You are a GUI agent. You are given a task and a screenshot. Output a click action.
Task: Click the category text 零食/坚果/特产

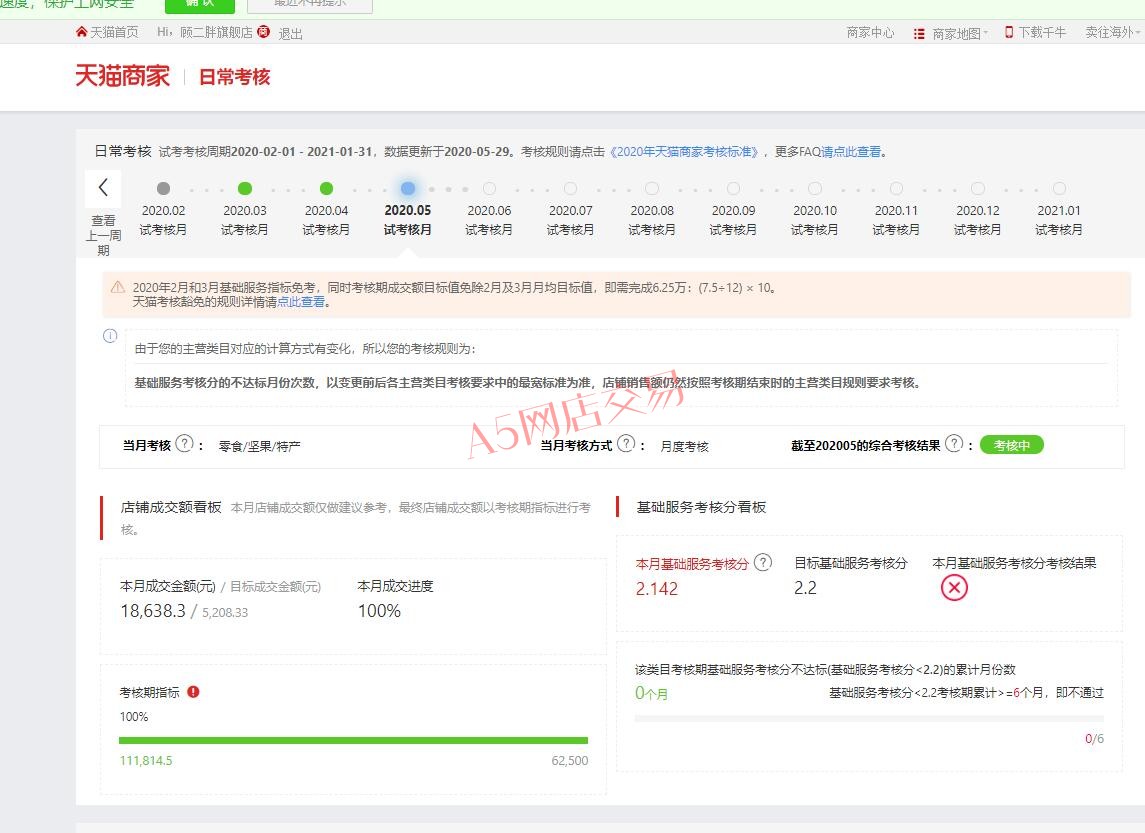point(259,446)
